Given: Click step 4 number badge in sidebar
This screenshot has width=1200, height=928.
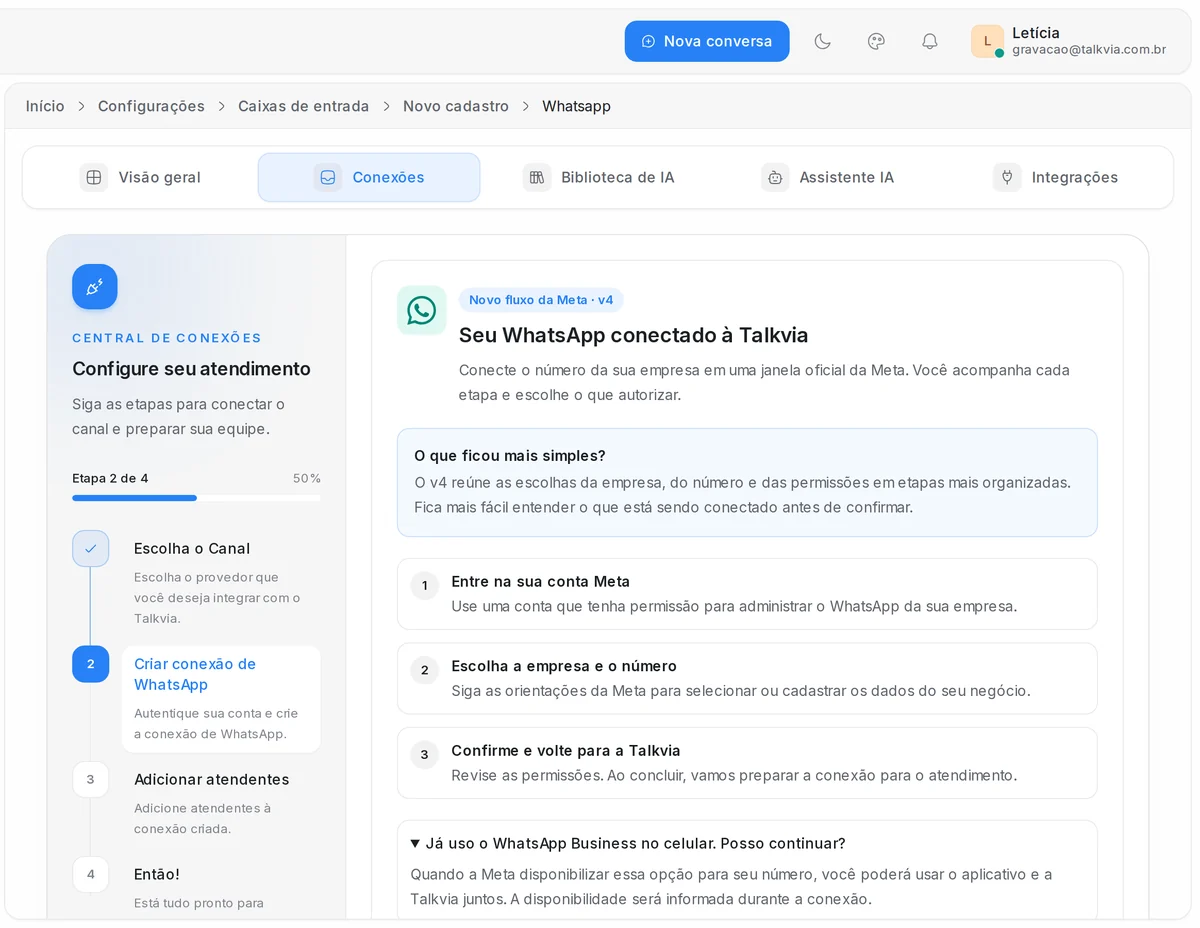Looking at the screenshot, I should 90,874.
